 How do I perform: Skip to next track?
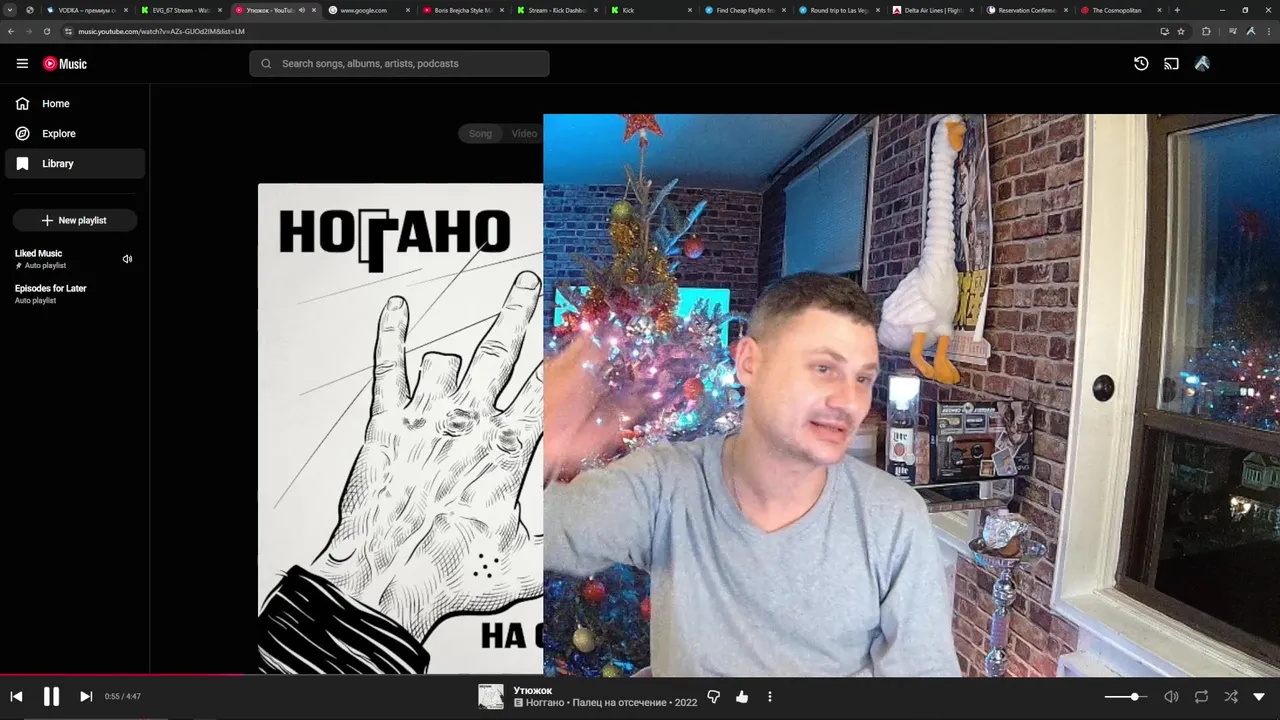pos(86,696)
